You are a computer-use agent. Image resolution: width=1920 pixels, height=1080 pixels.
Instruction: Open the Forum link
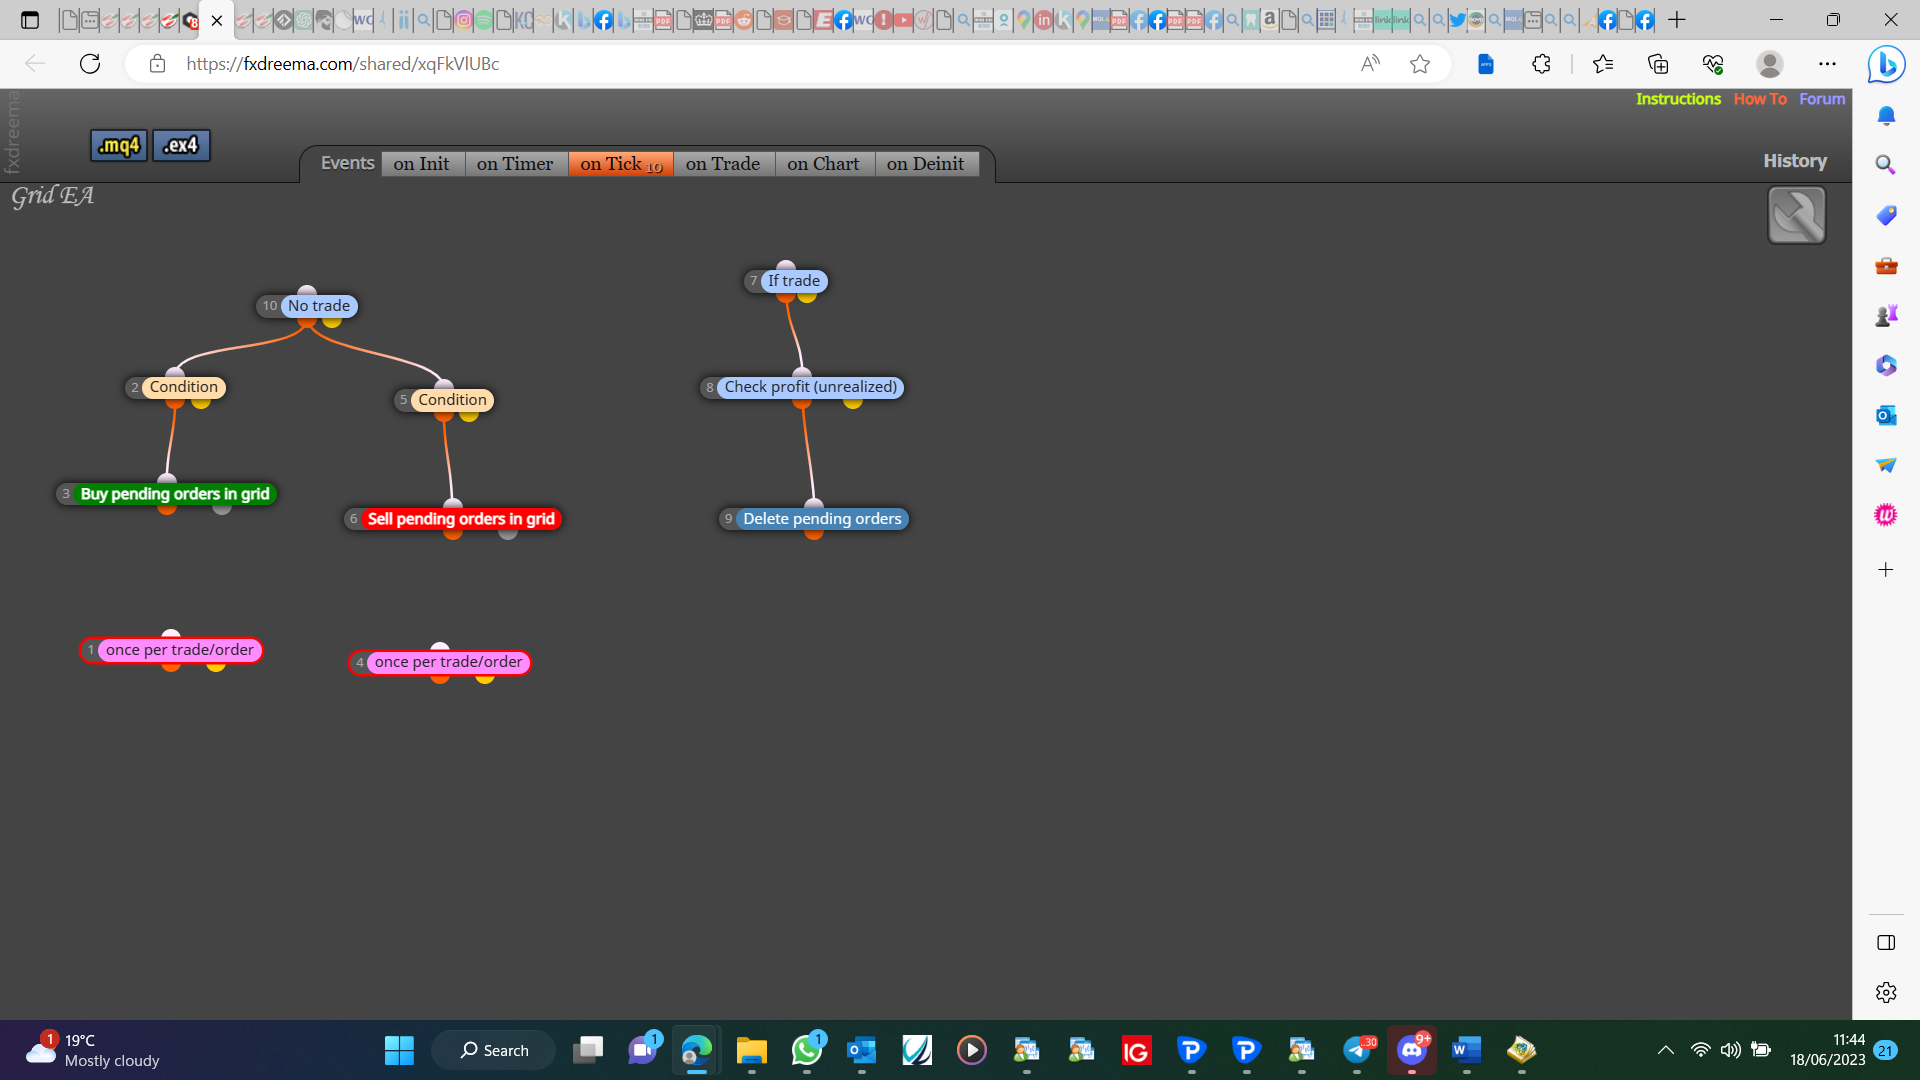pyautogui.click(x=1822, y=99)
